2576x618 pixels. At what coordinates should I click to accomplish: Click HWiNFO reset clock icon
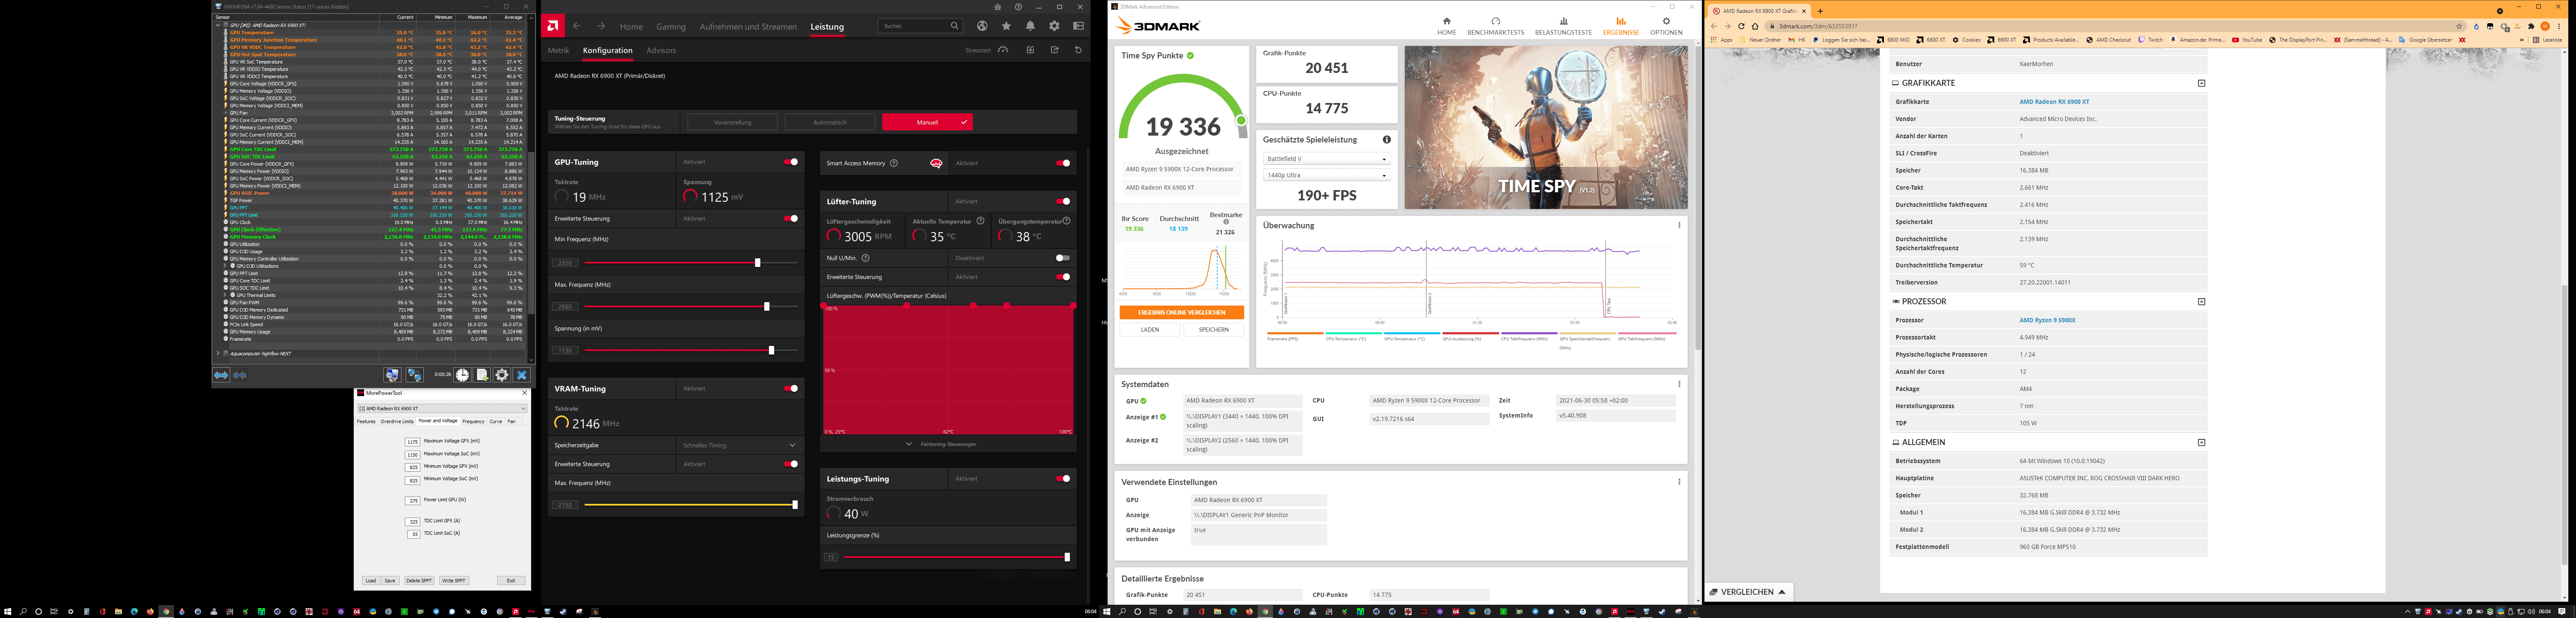[462, 375]
